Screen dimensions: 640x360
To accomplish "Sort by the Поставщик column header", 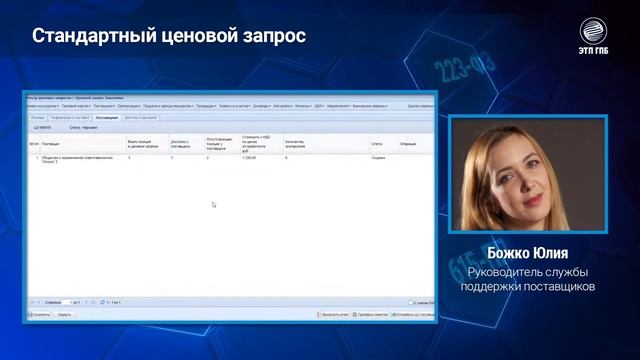I will pyautogui.click(x=83, y=144).
